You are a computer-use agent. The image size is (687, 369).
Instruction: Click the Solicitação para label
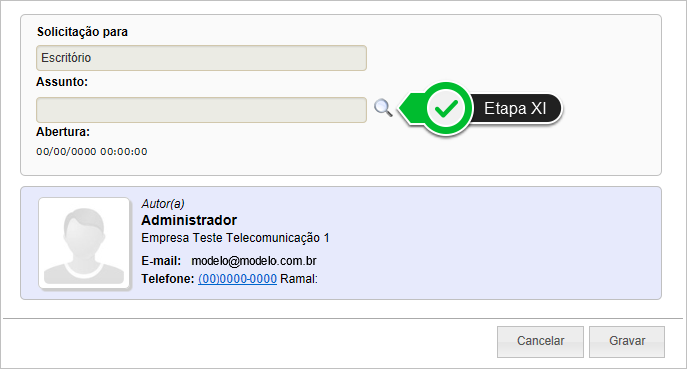(82, 32)
